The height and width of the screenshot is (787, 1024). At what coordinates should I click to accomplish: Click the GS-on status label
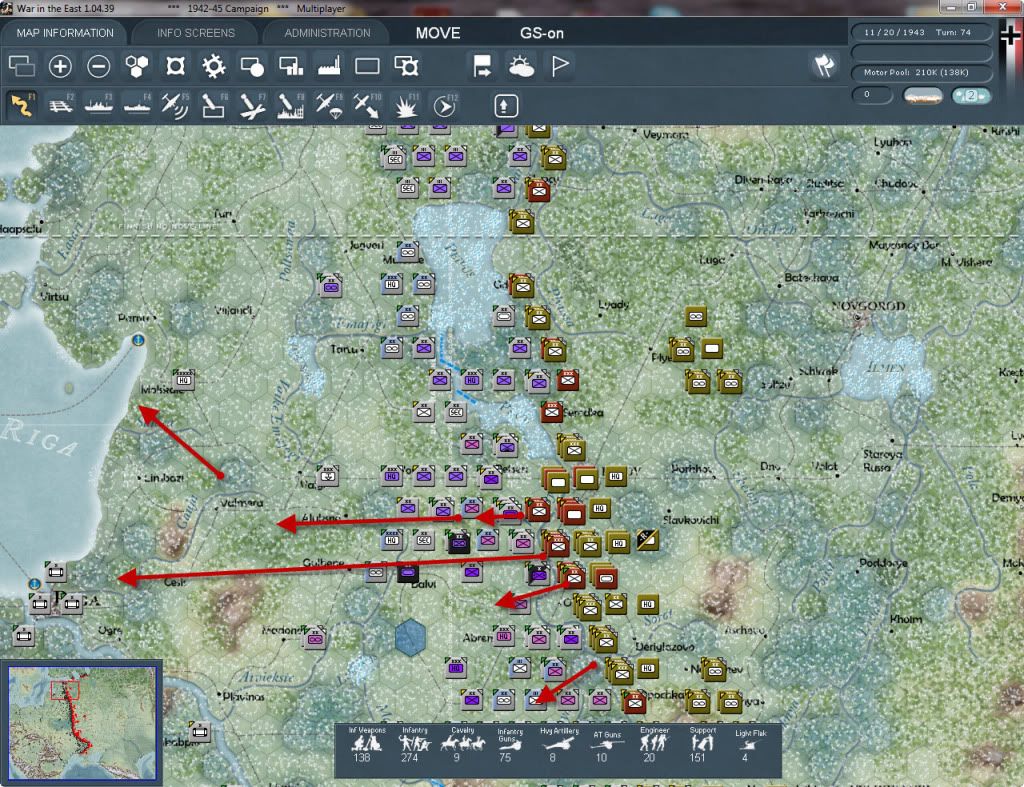[542, 33]
